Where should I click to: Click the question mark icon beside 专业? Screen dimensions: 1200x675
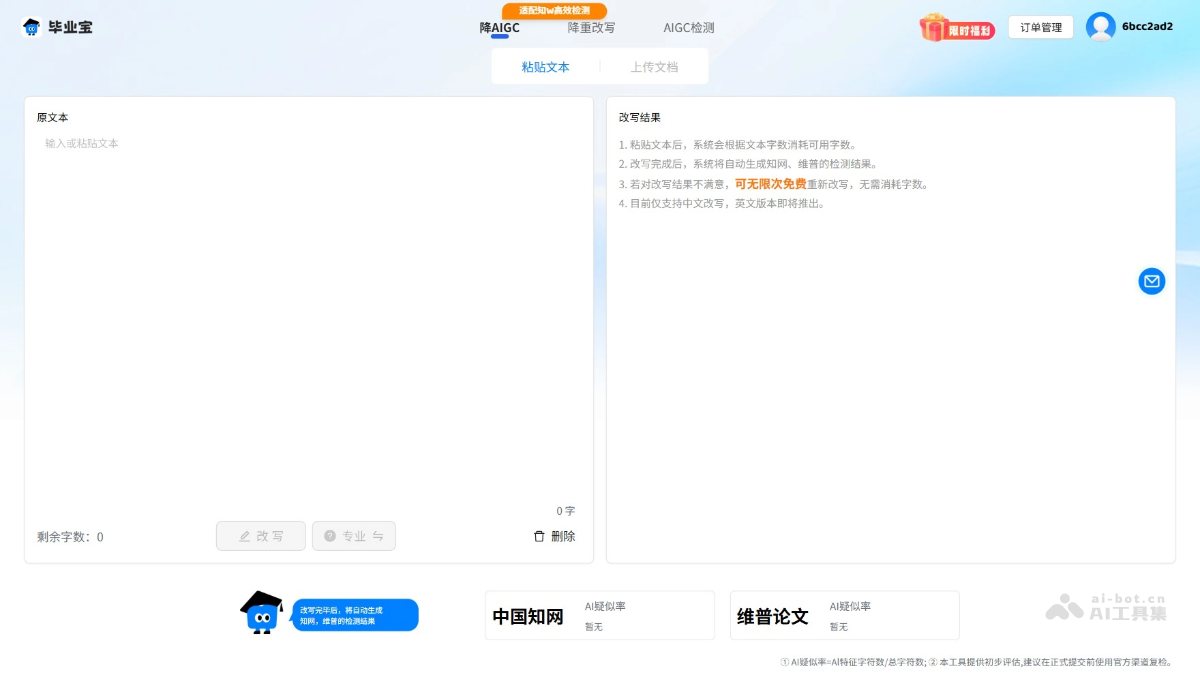pos(330,536)
